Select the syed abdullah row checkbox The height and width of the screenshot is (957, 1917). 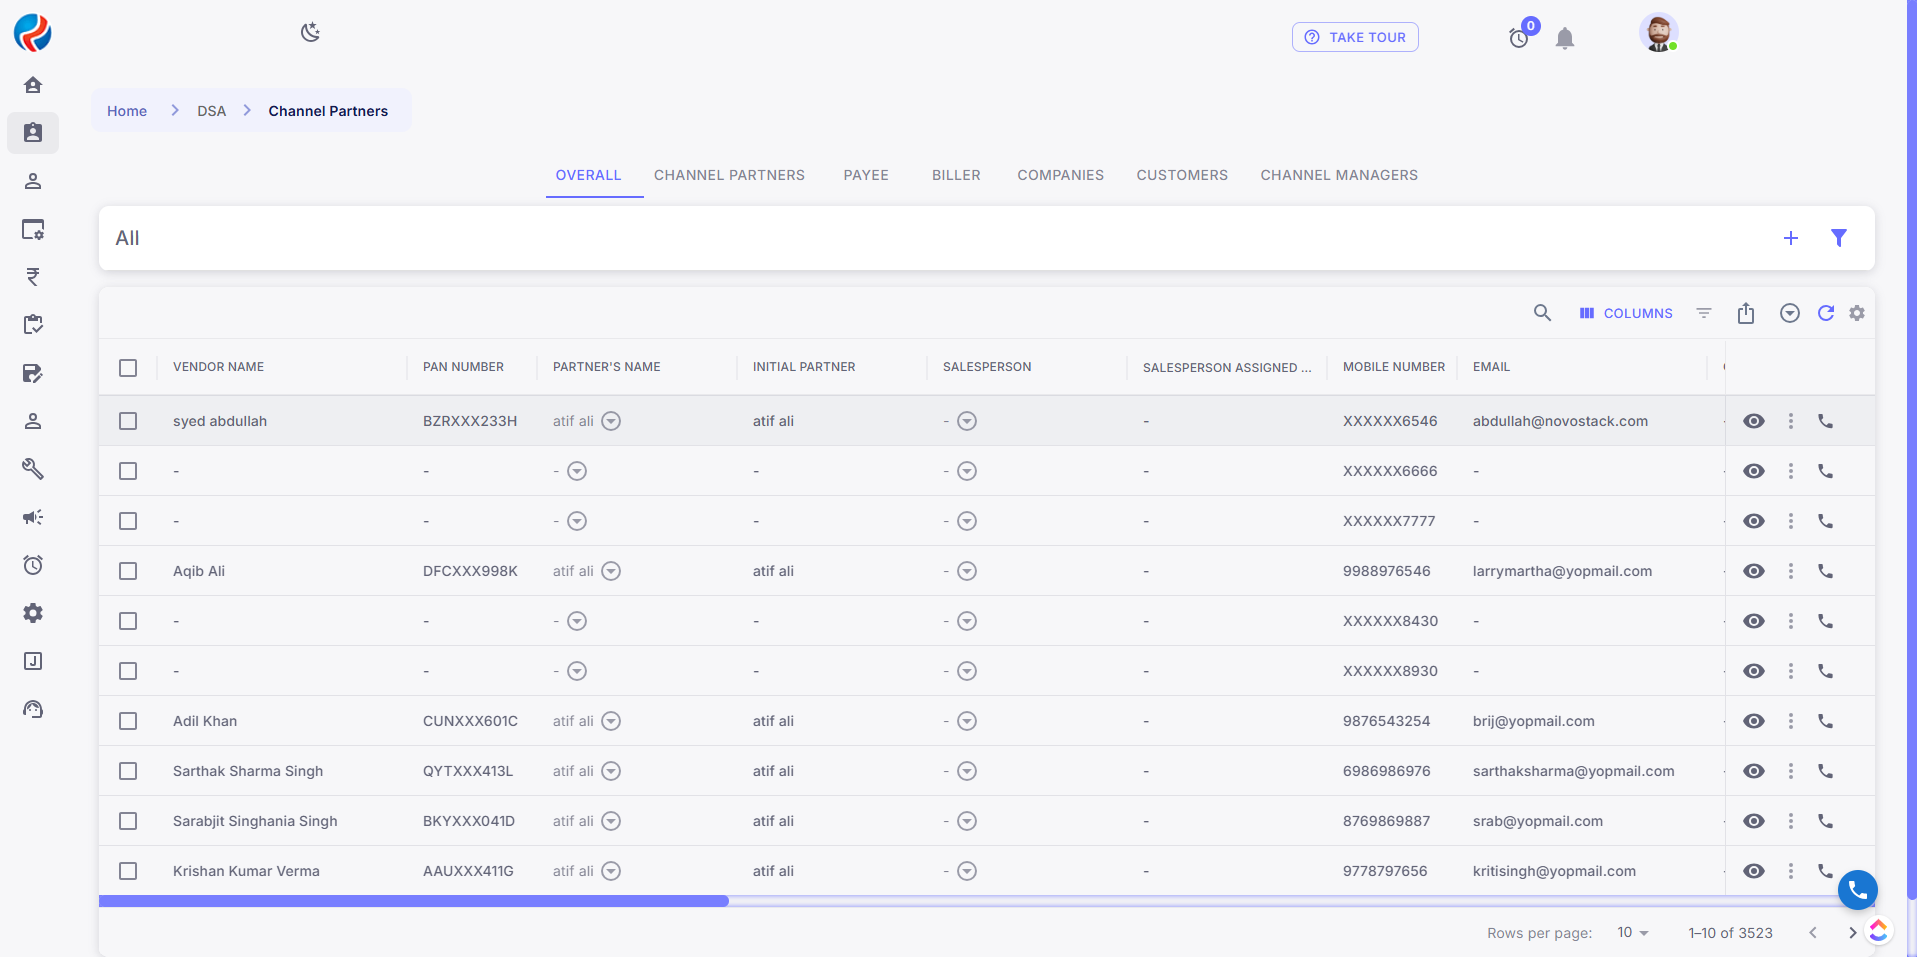click(128, 421)
